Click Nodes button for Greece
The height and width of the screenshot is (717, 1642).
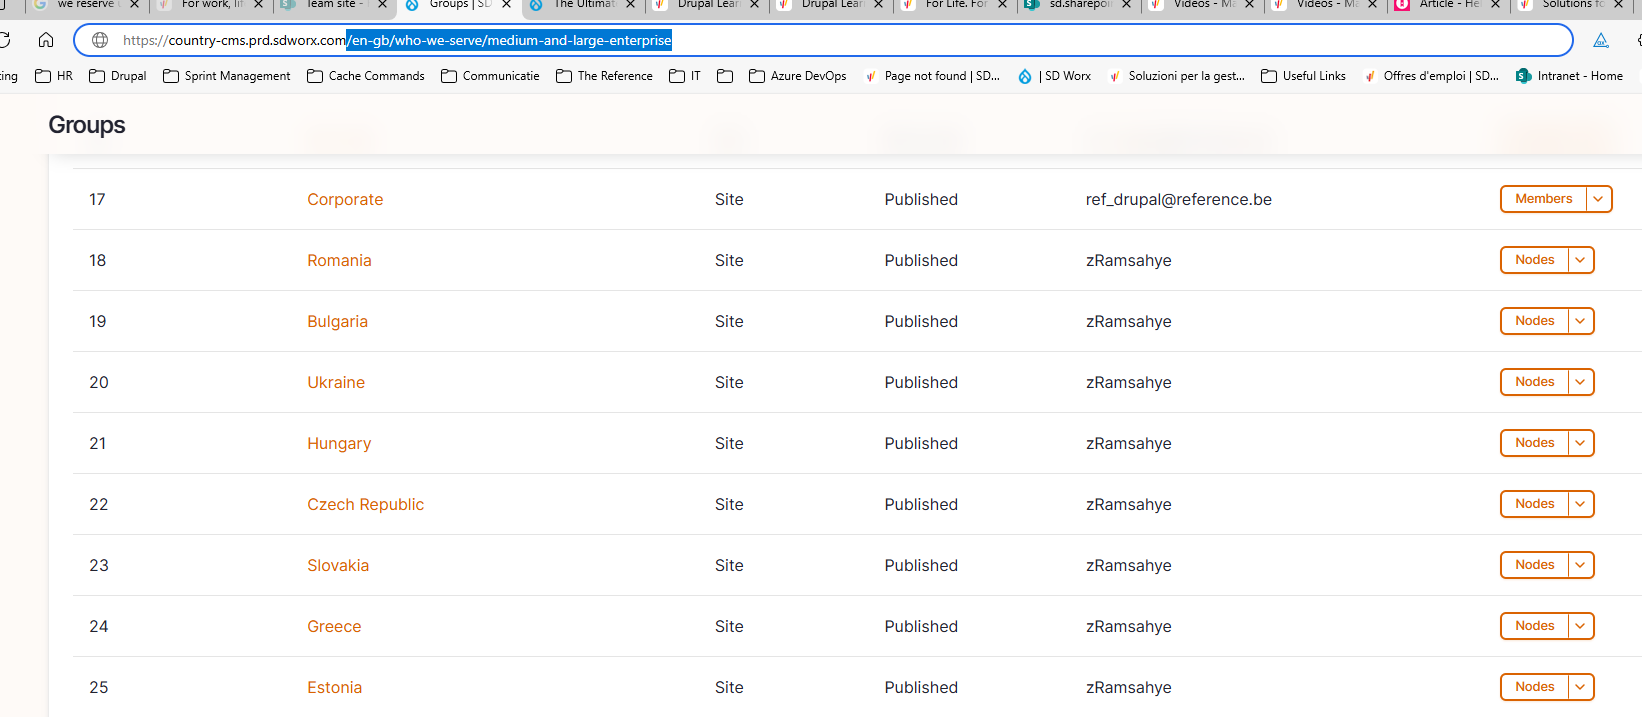[x=1534, y=626]
